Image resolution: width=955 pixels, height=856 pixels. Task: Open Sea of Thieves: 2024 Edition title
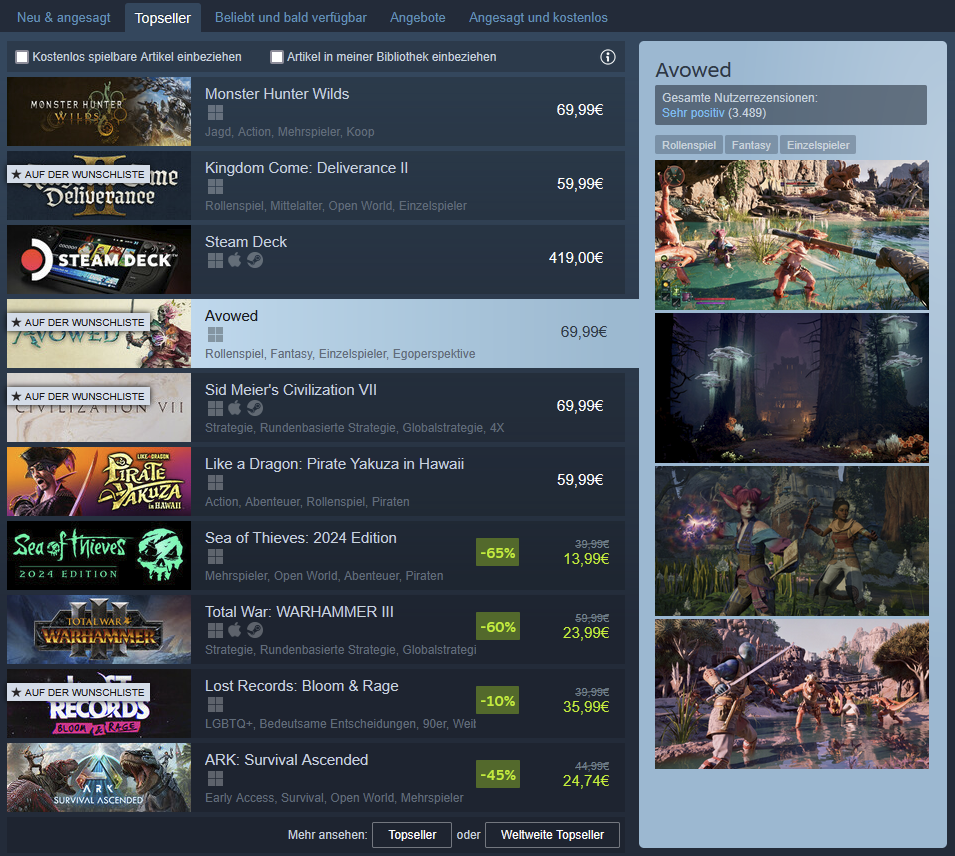(300, 538)
